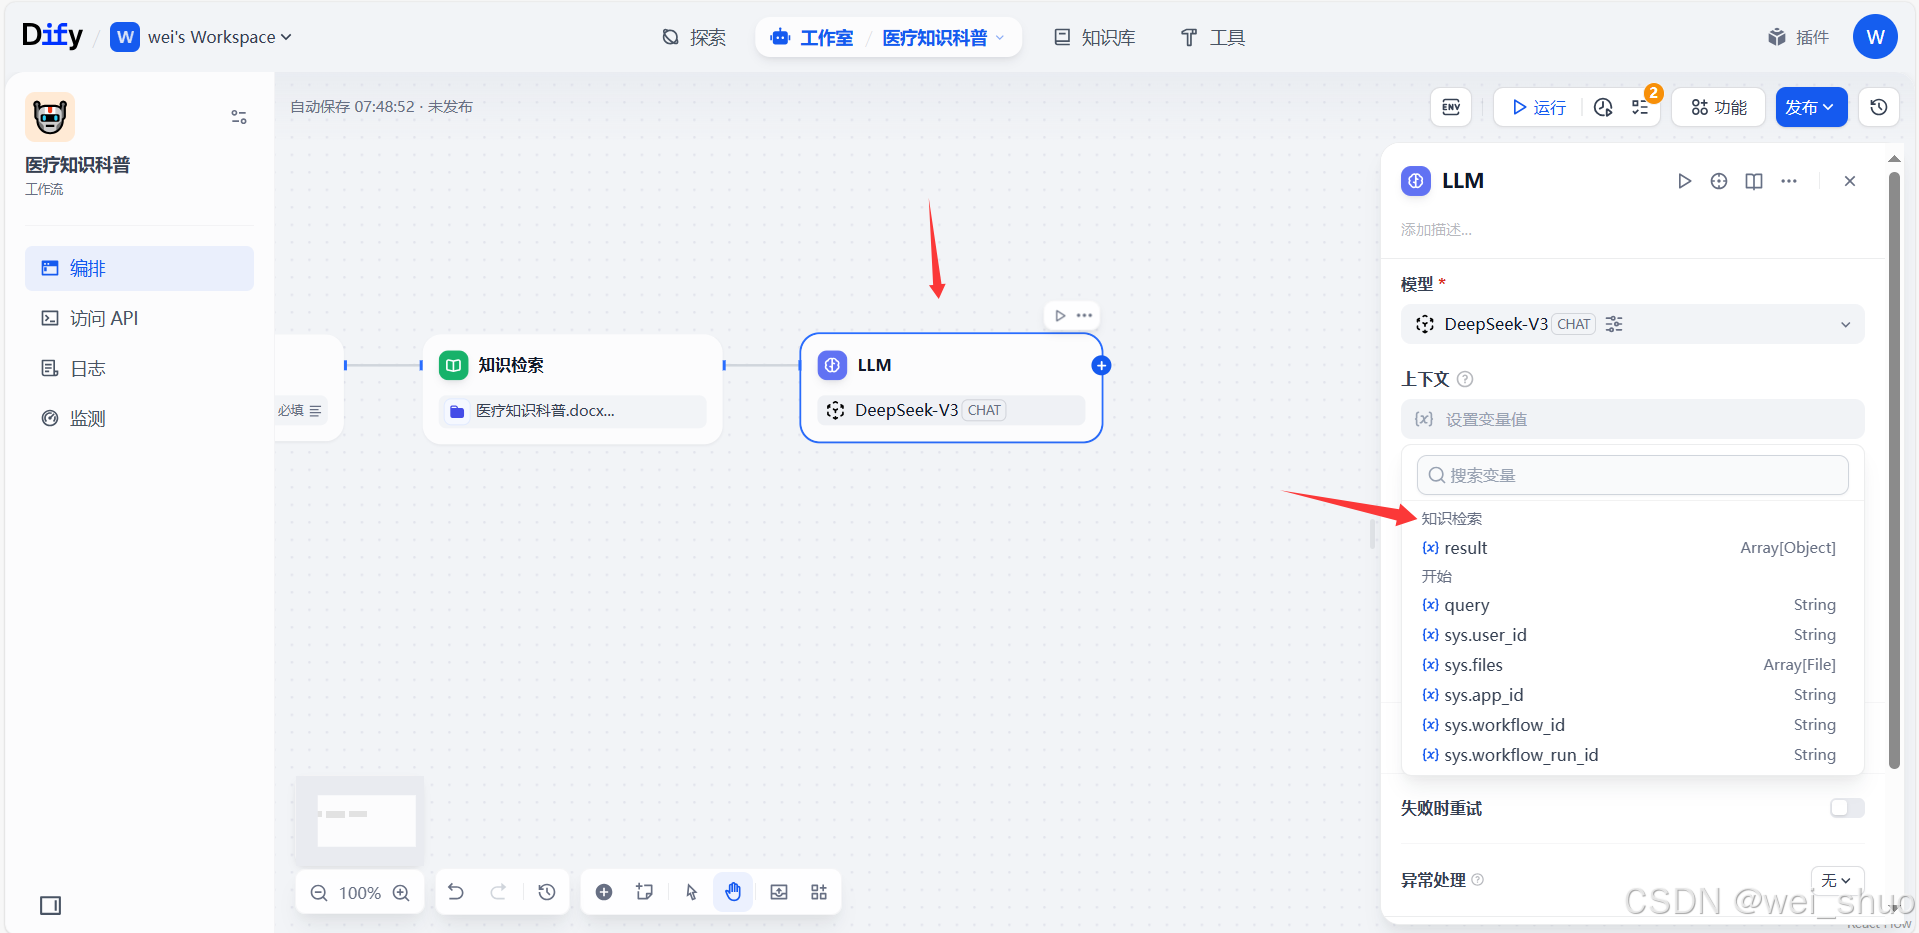Click the app panda avatar icon
1919x933 pixels.
50,117
